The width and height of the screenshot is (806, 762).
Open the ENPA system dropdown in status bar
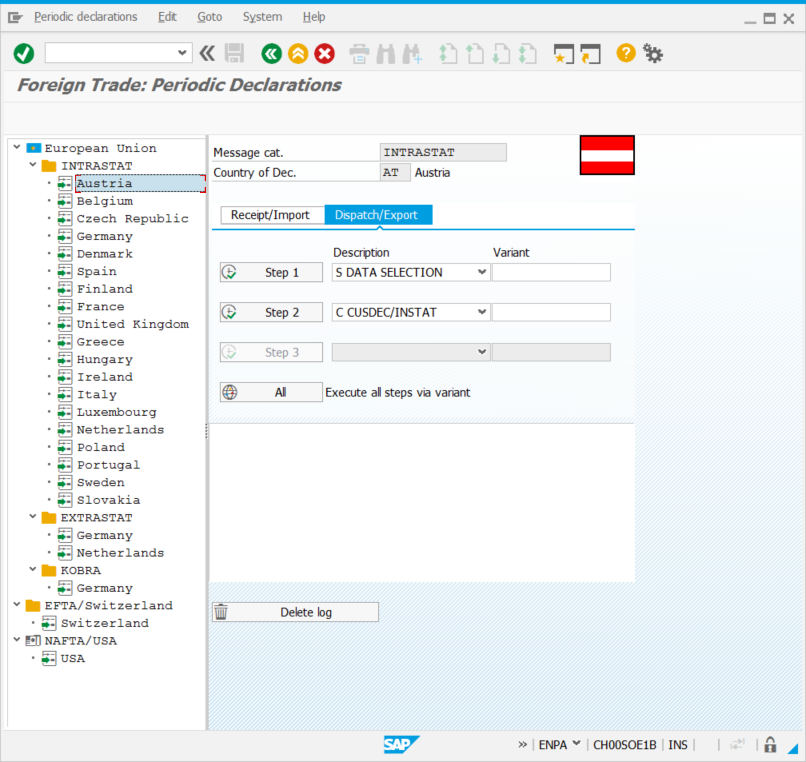[576, 743]
